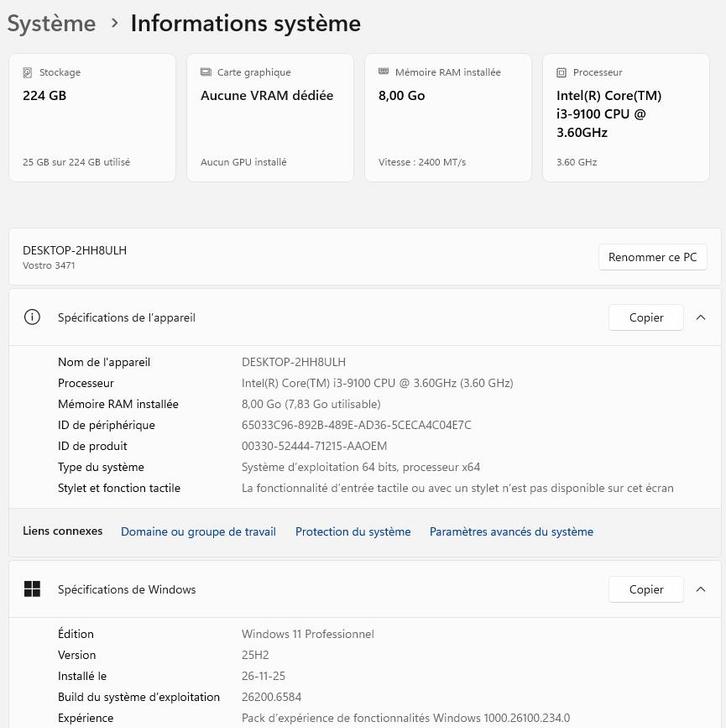The width and height of the screenshot is (726, 728).
Task: Select processor value 'Intel(R) Core(TM) i3-9100 CPU @ 3.60GHz (3.60 GHz)'
Action: pyautogui.click(x=377, y=383)
